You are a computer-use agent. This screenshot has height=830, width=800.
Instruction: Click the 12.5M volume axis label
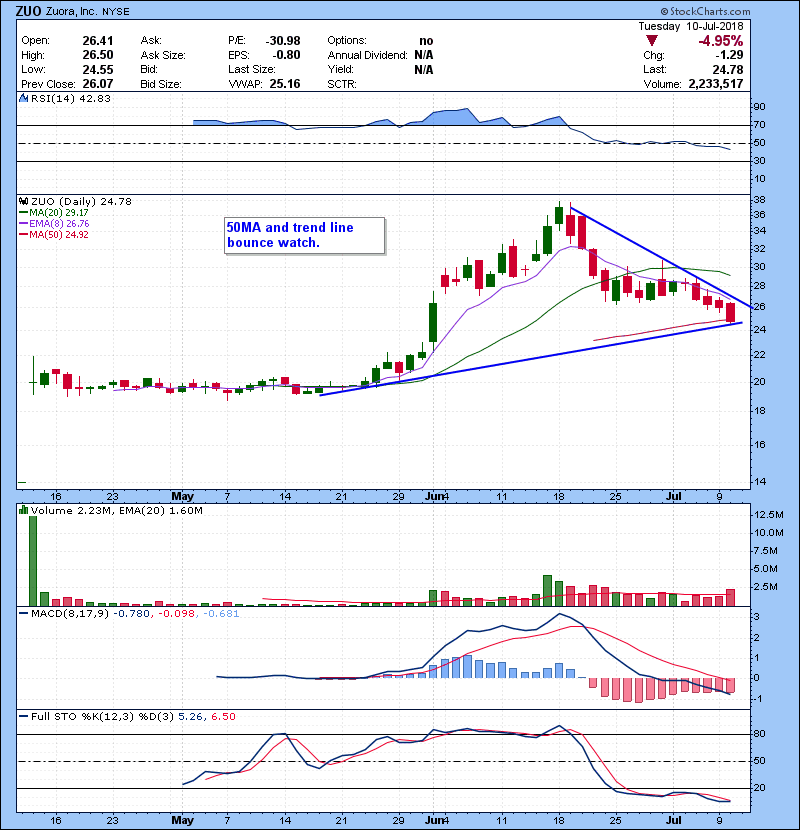pyautogui.click(x=769, y=515)
